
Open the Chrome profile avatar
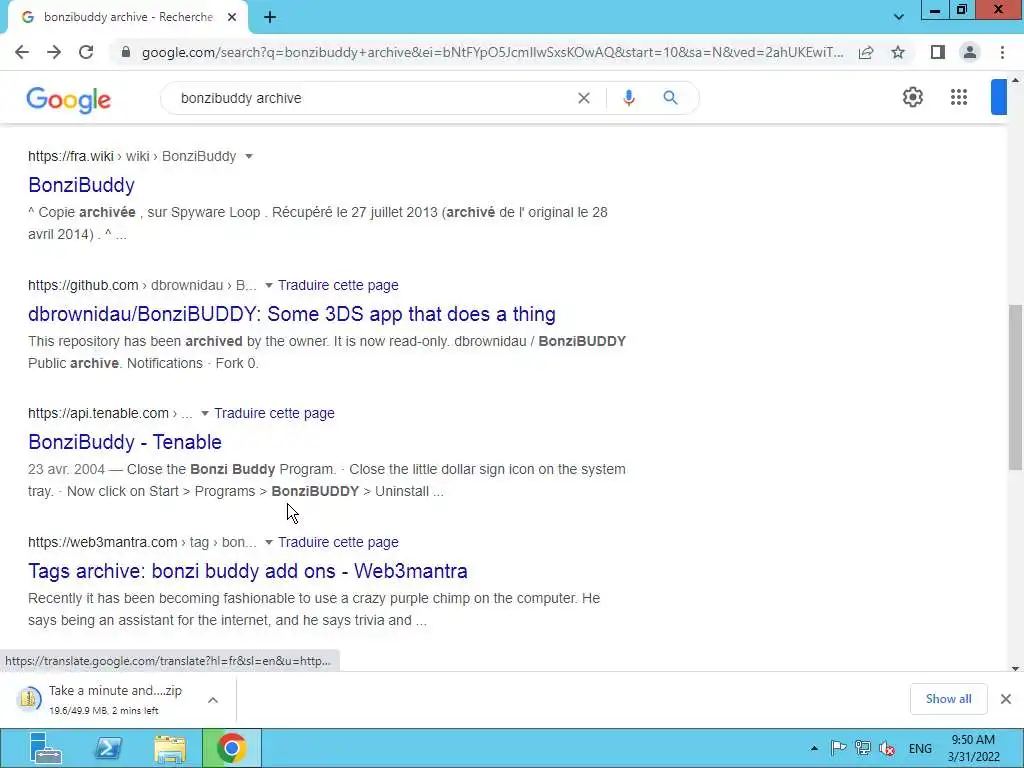970,52
